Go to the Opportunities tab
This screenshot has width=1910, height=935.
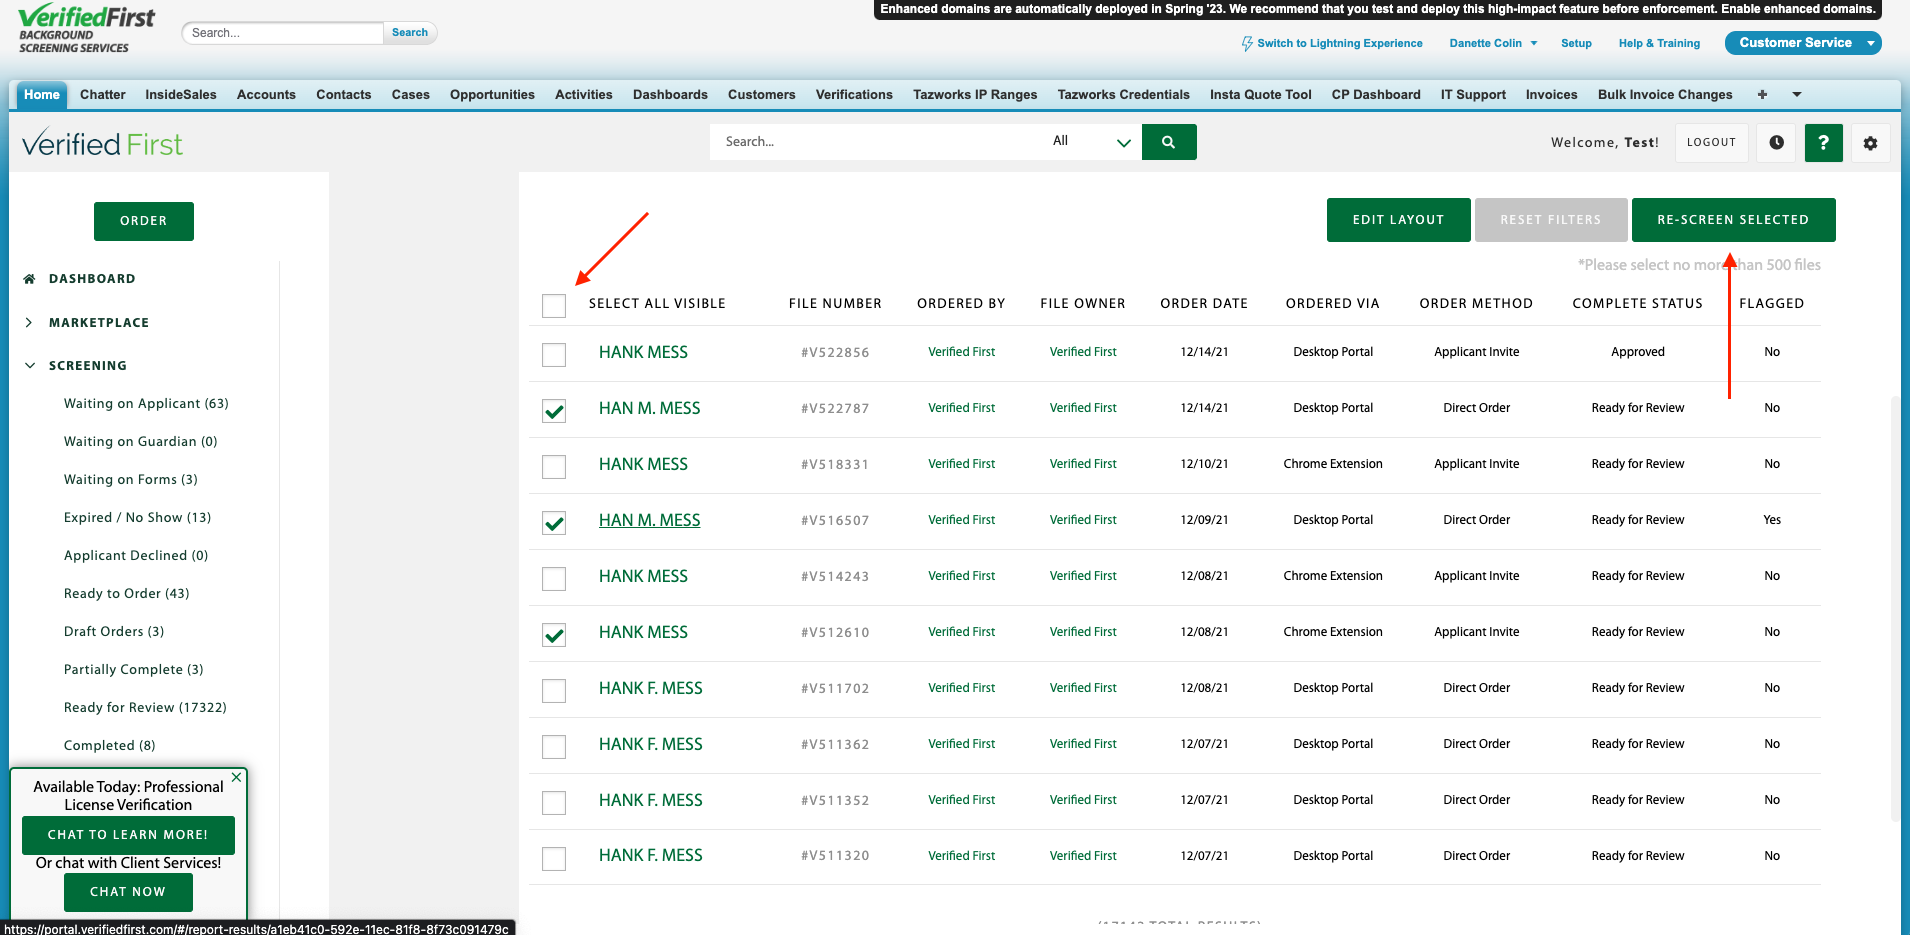[492, 94]
